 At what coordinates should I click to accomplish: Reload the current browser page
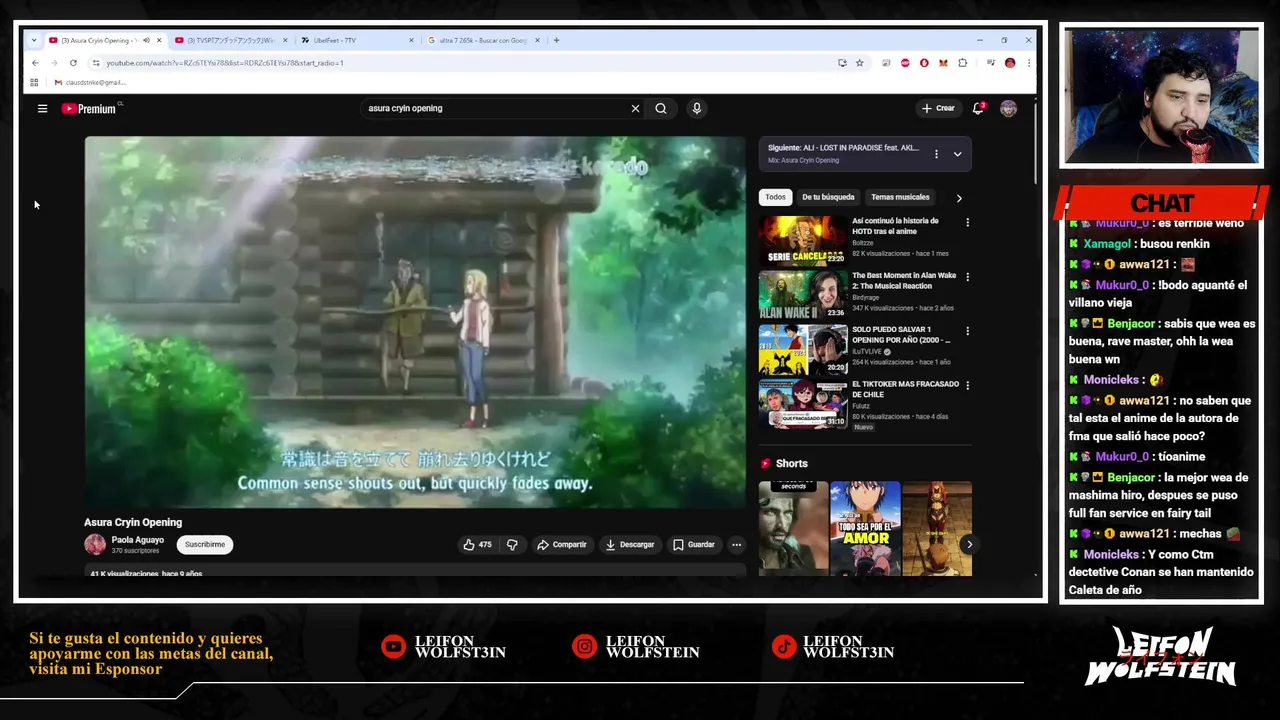coord(73,63)
